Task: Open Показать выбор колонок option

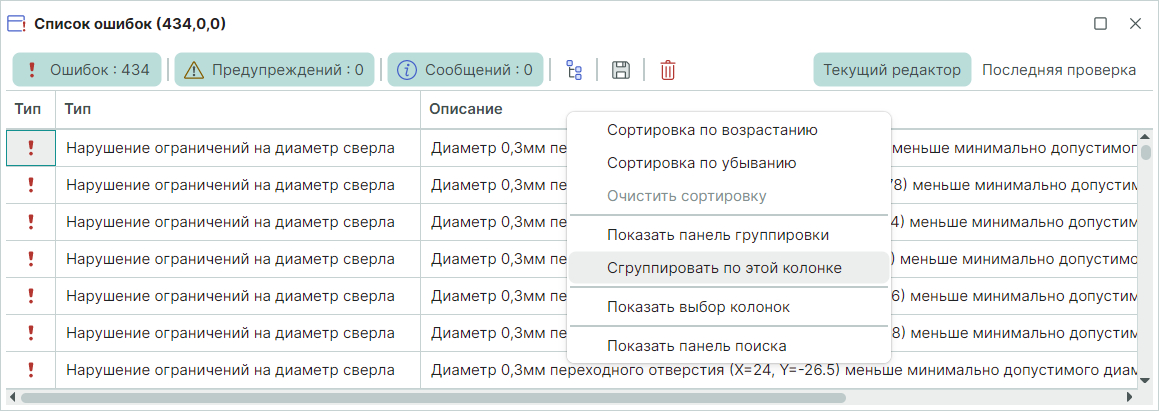Action: 728,307
